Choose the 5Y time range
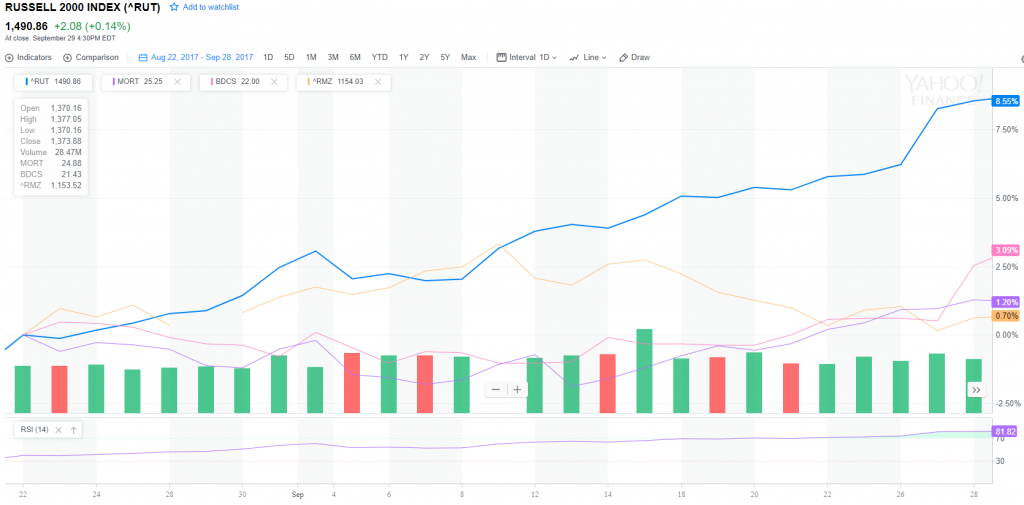Viewport: 1024px width, 505px height. pyautogui.click(x=445, y=57)
